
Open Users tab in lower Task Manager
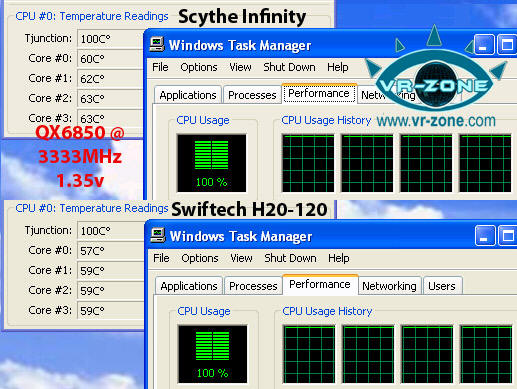(x=442, y=286)
